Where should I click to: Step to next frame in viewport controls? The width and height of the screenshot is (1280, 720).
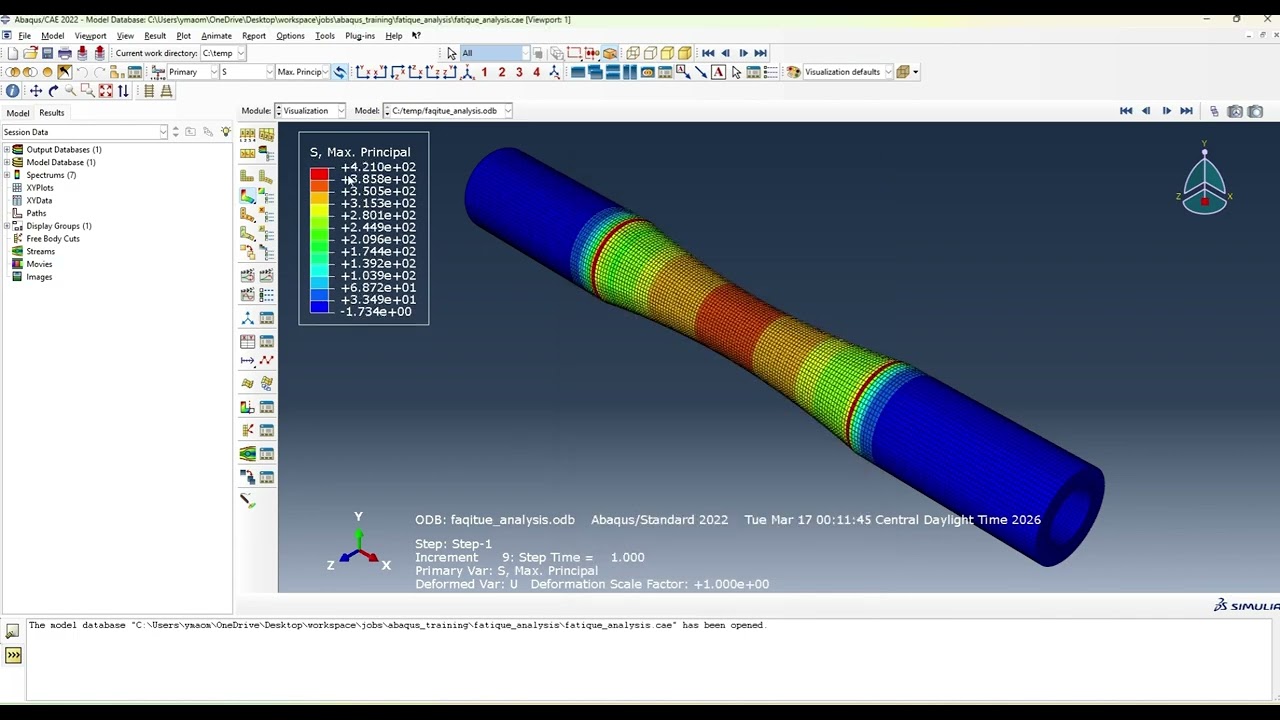click(x=1166, y=111)
